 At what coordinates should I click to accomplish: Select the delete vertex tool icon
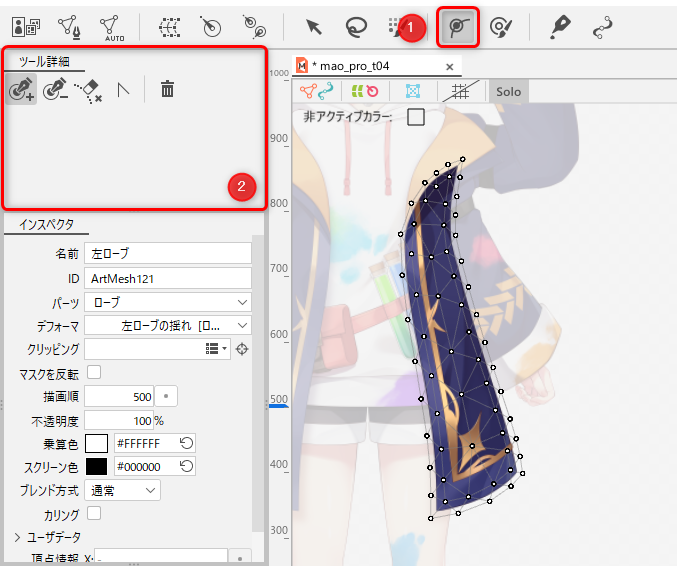pos(54,90)
